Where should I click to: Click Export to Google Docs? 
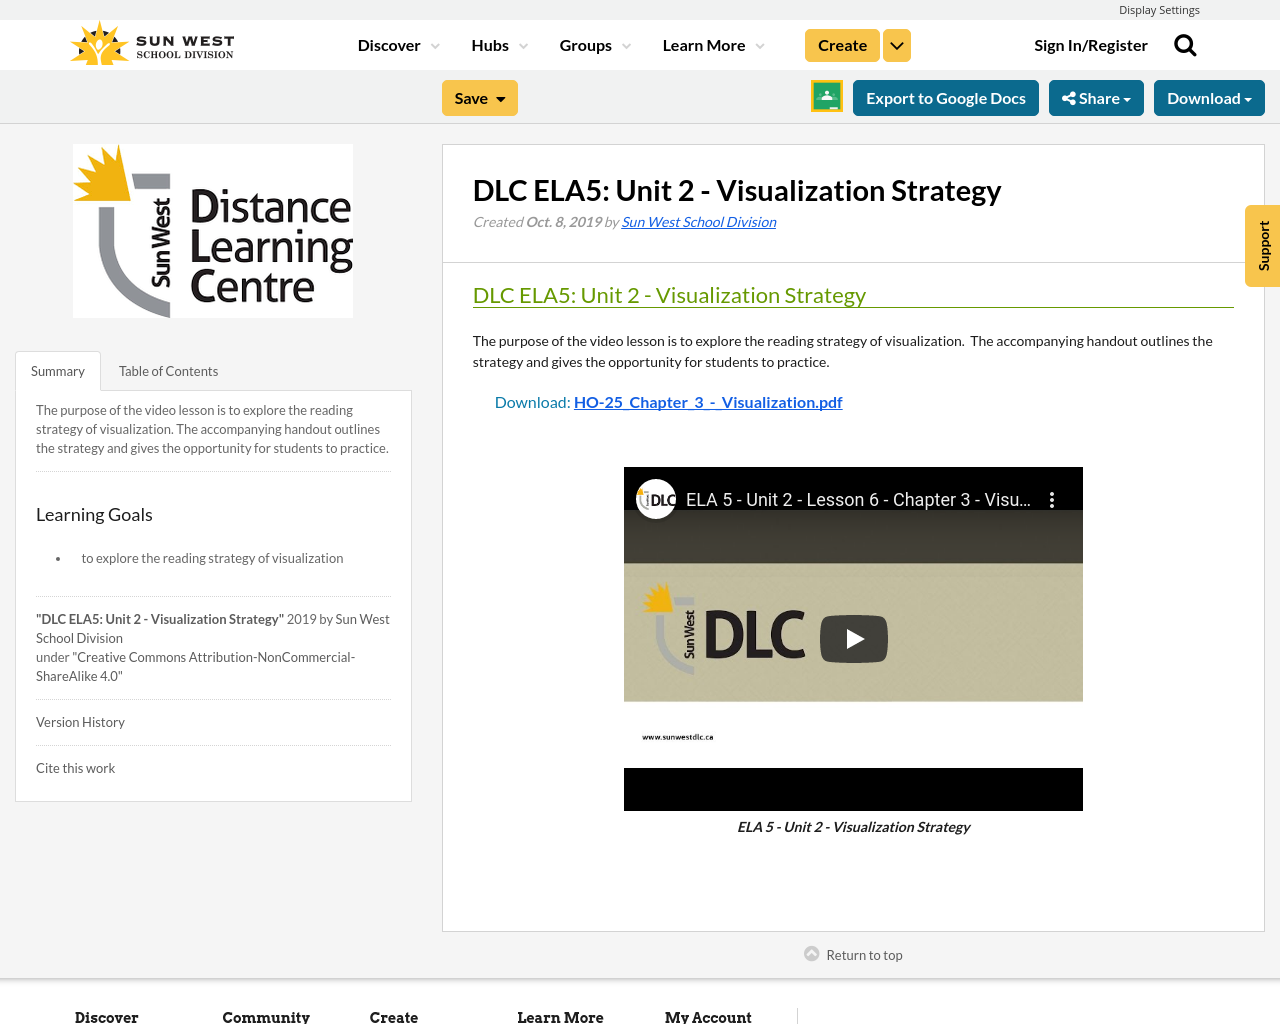(x=945, y=96)
